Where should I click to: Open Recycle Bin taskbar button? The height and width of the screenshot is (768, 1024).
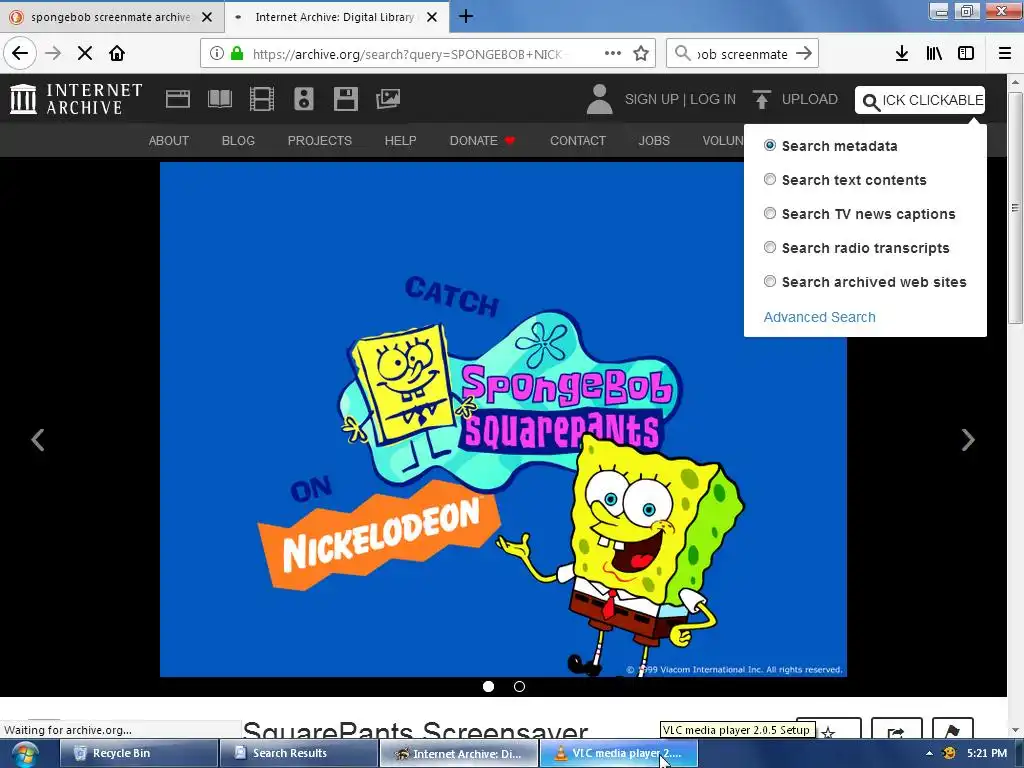pos(138,753)
